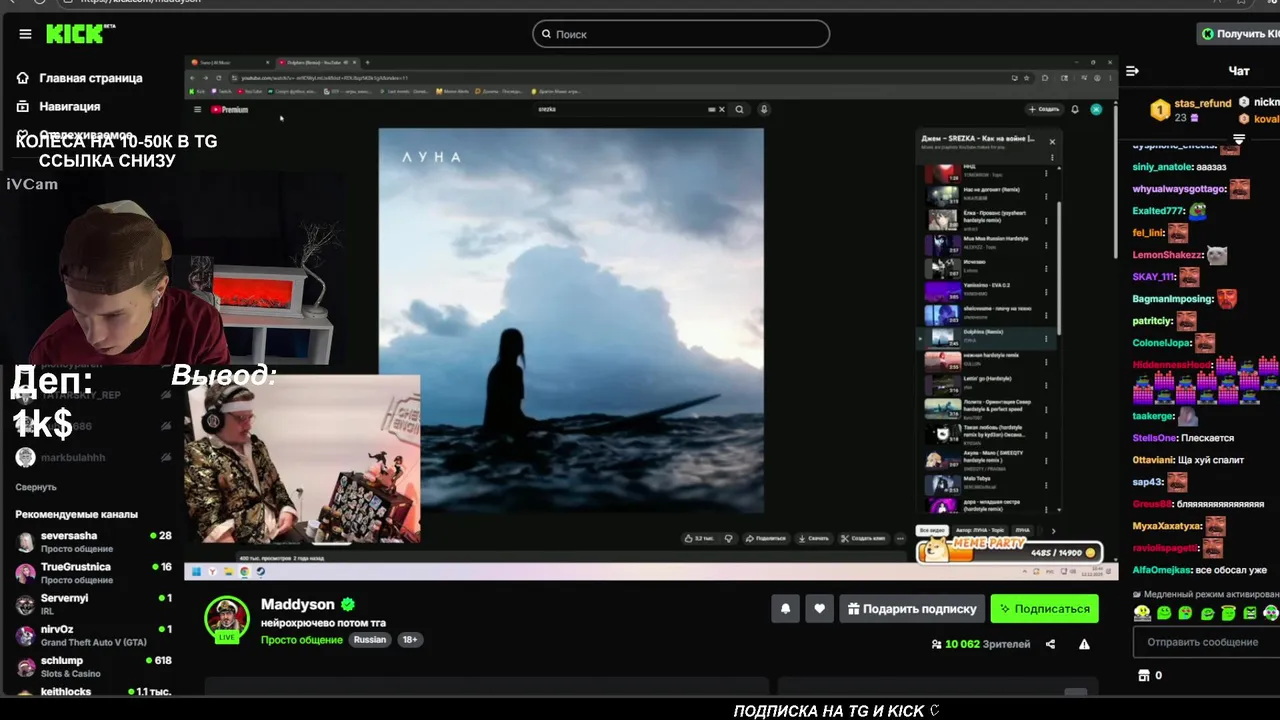Click YouTube Premium logo in streamed browser
1280x720 pixels.
229,110
